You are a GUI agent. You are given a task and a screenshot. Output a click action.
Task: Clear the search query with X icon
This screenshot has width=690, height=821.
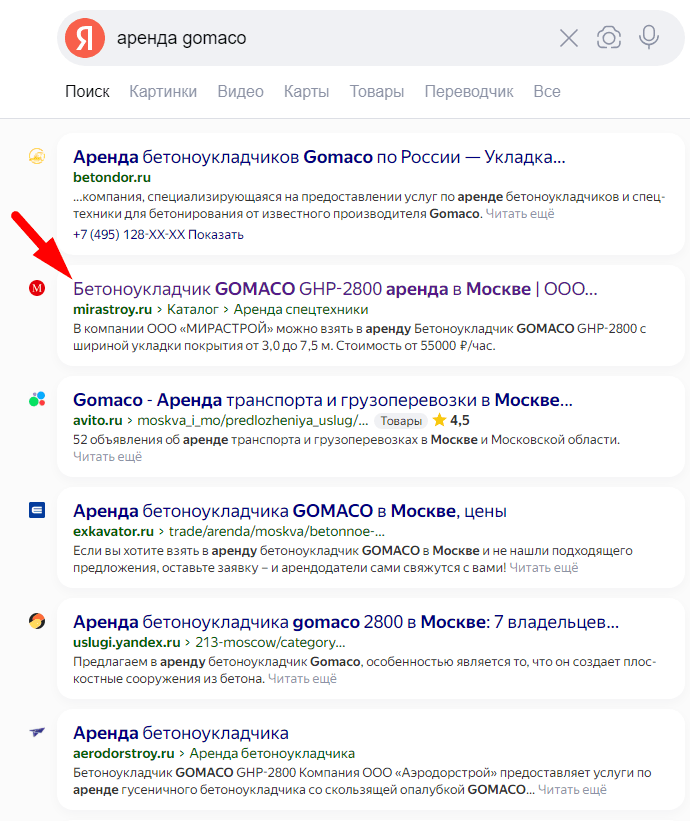569,38
